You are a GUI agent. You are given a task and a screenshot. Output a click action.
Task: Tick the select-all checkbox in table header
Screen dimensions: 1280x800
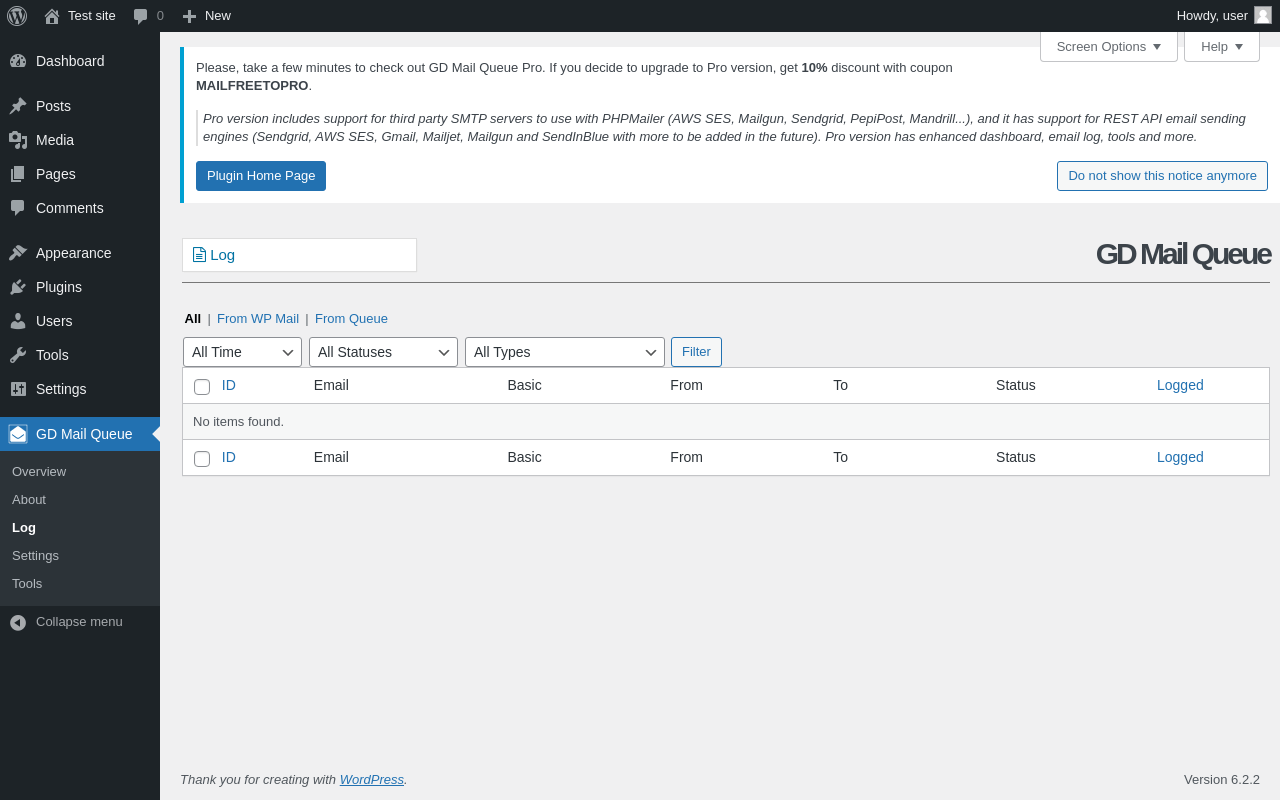point(202,387)
